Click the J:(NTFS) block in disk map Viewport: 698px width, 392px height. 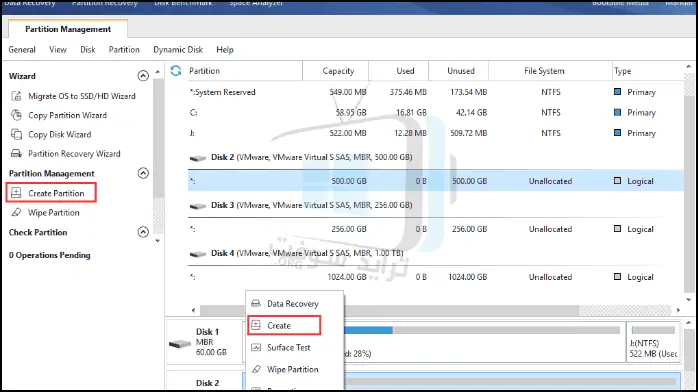653,342
